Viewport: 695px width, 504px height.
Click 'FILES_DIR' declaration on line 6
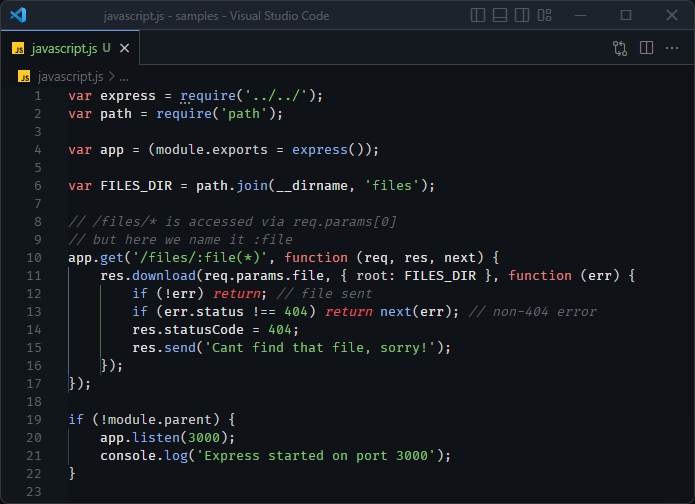pos(136,186)
